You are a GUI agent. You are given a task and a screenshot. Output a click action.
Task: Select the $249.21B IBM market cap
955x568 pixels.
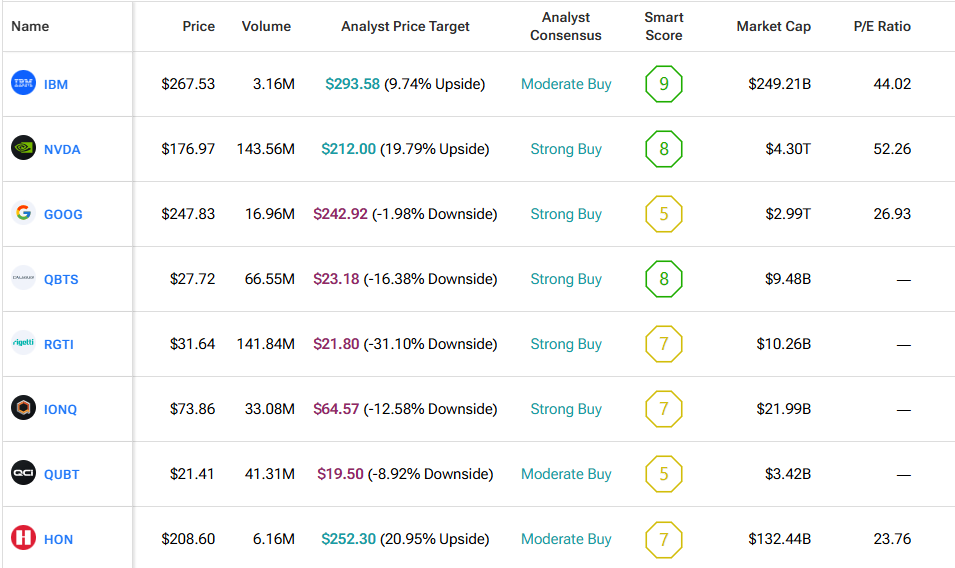pos(780,84)
